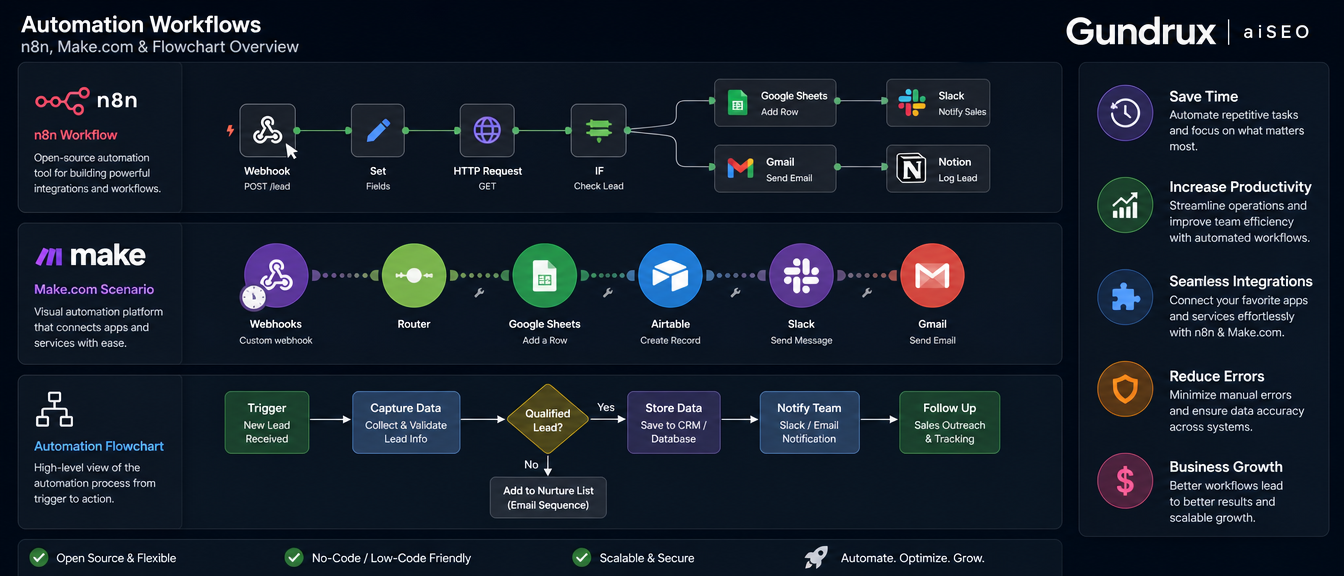
Task: Click the Automate. Optimize. Grow. tagline
Action: [912, 558]
